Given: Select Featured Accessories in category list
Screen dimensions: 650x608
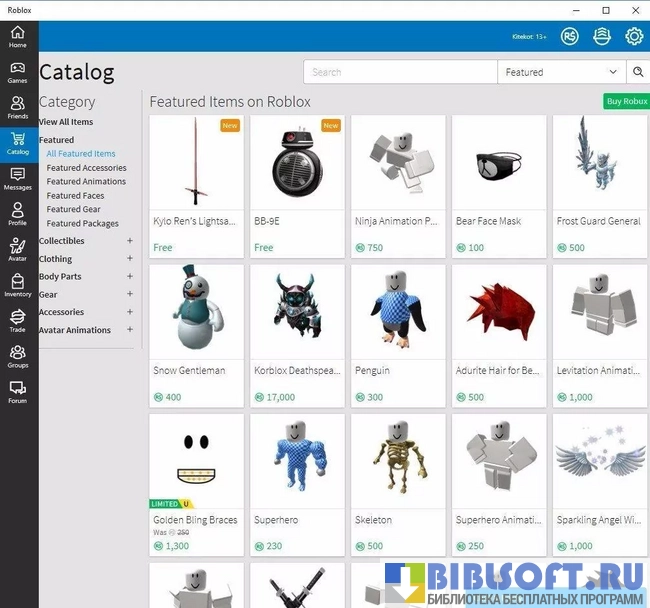Looking at the screenshot, I should point(86,168).
